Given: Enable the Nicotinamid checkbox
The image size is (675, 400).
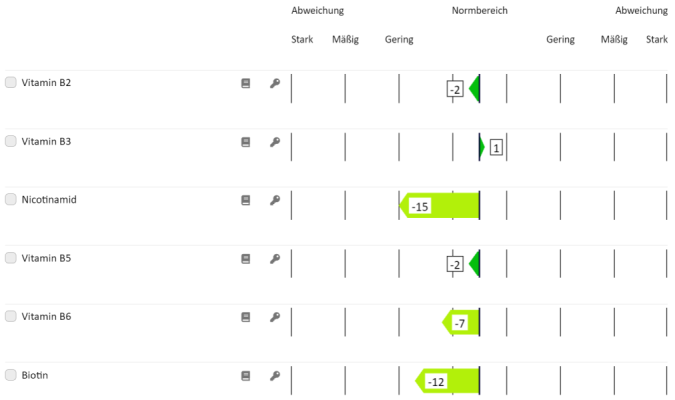Looking at the screenshot, I should (11, 200).
